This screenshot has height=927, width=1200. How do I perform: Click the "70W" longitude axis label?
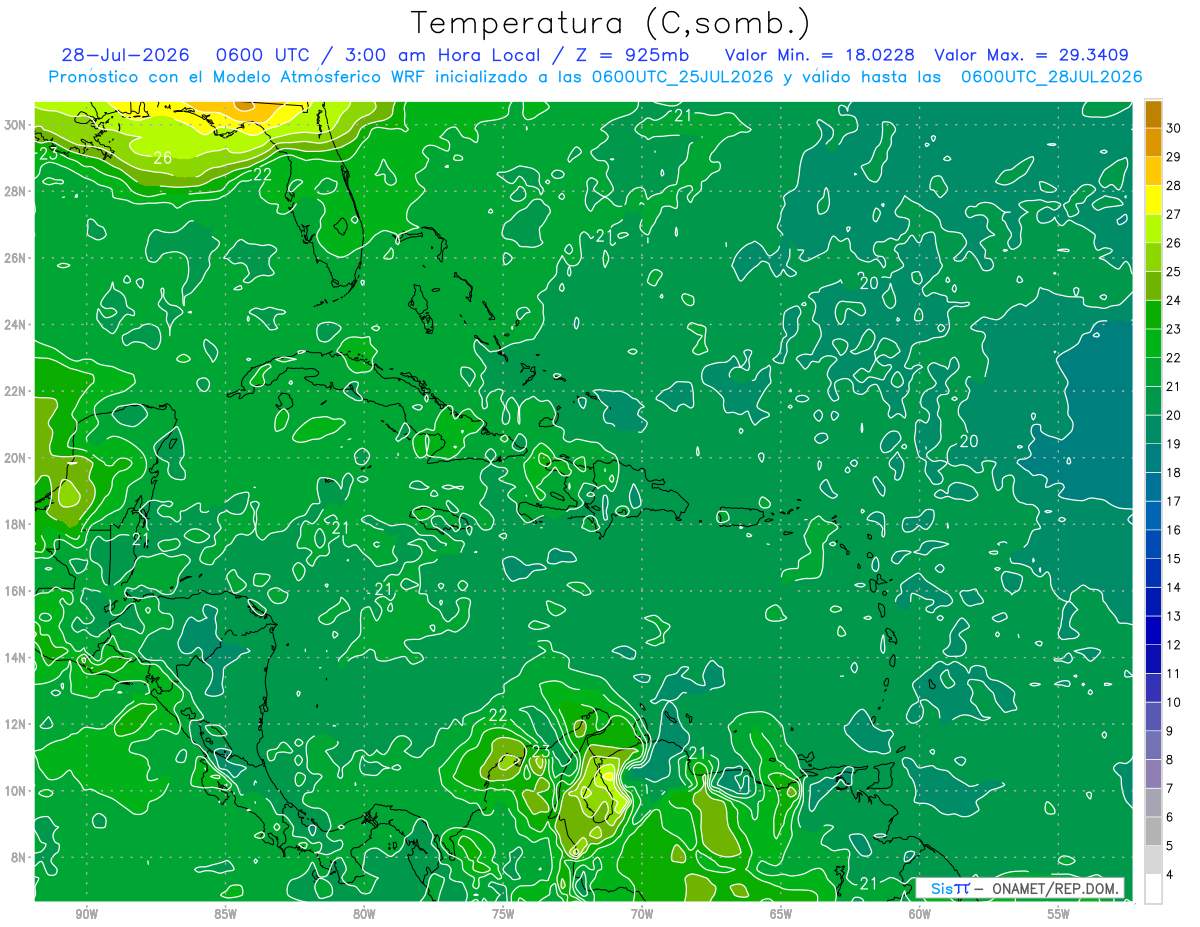coord(642,914)
